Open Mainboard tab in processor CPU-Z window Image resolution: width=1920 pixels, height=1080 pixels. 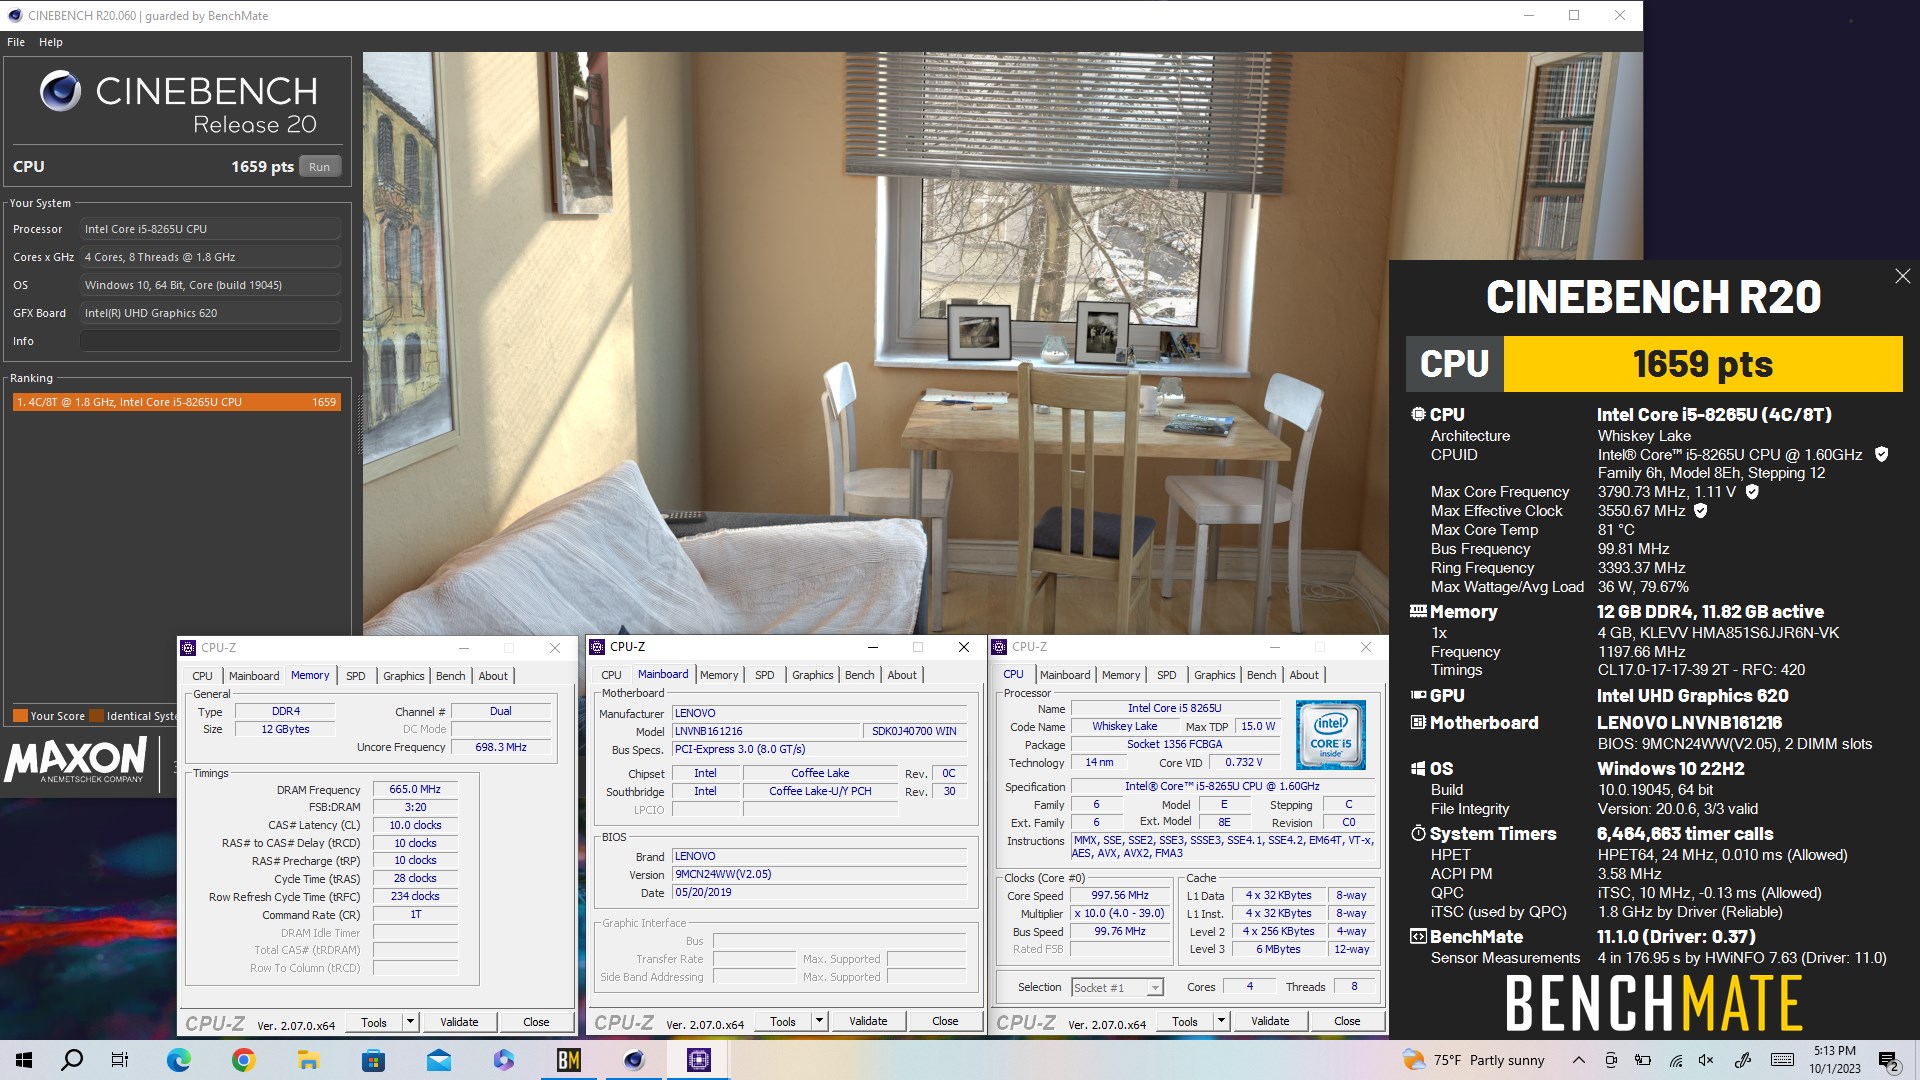pos(1065,675)
